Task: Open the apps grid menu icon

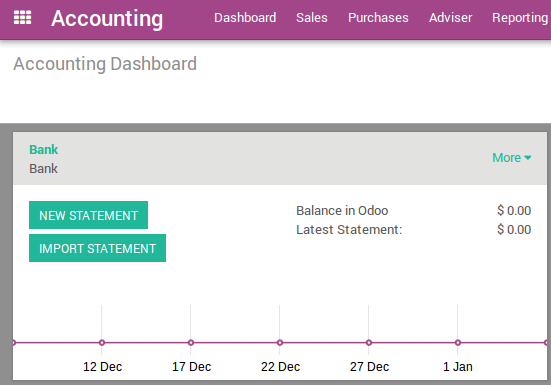Action: [22, 18]
